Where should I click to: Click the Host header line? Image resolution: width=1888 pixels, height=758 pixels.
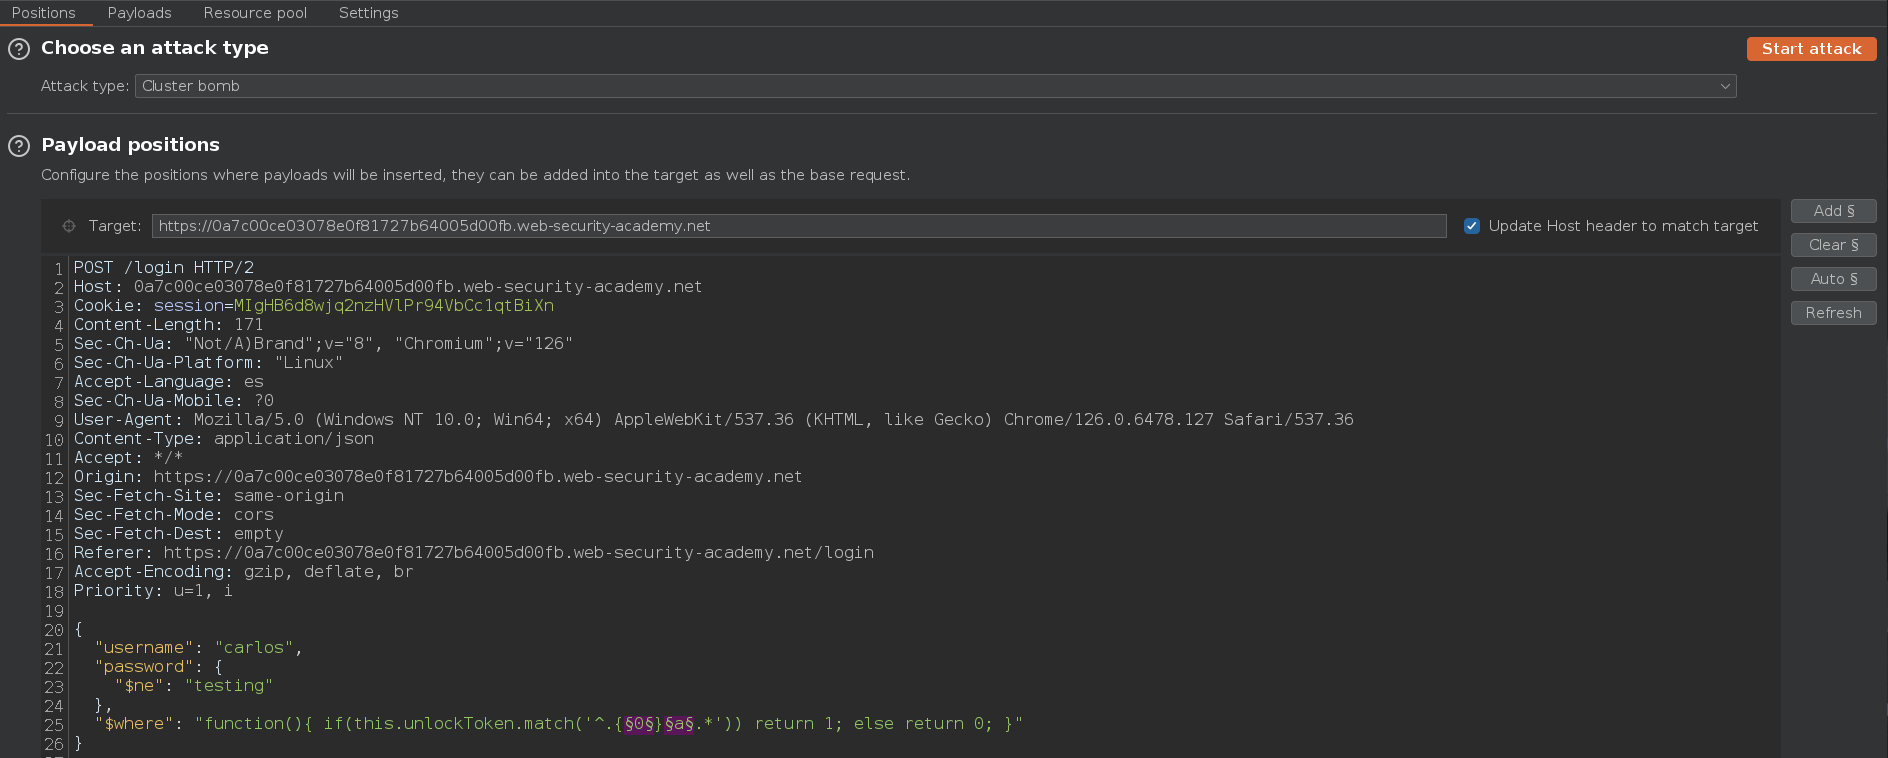[388, 287]
